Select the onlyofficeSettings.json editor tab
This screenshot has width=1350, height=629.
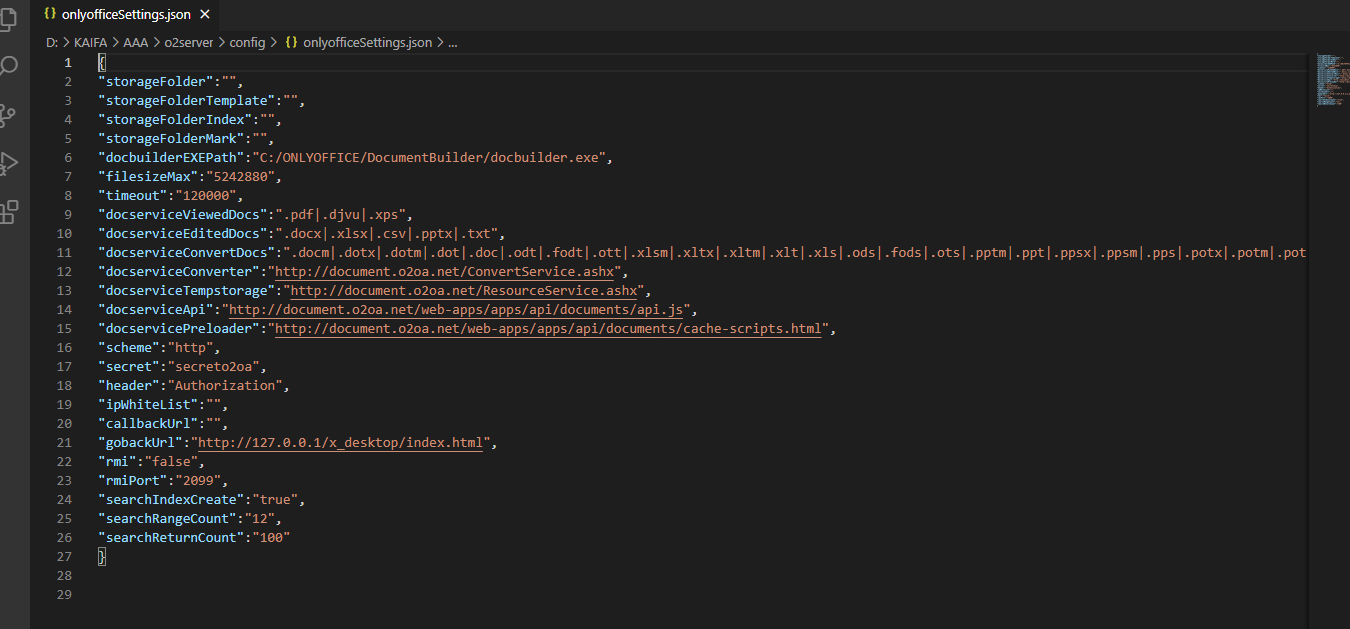(125, 15)
